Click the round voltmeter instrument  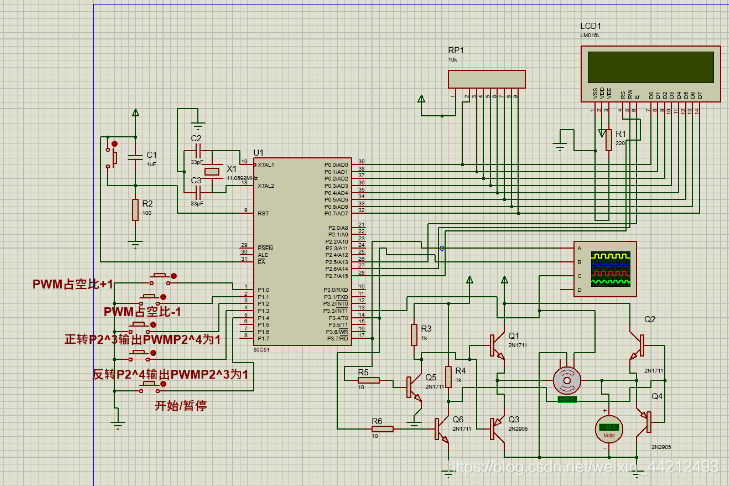point(609,429)
